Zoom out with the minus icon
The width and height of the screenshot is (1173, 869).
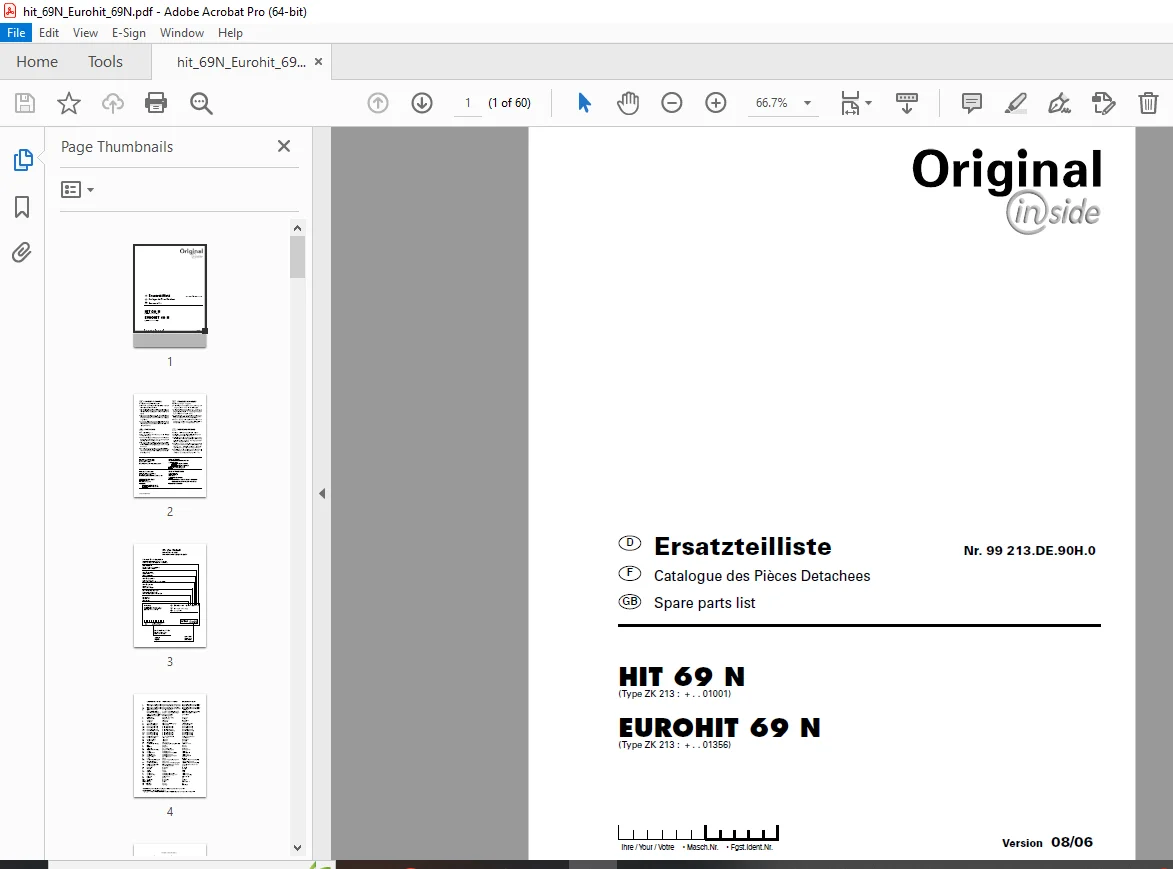pyautogui.click(x=672, y=103)
